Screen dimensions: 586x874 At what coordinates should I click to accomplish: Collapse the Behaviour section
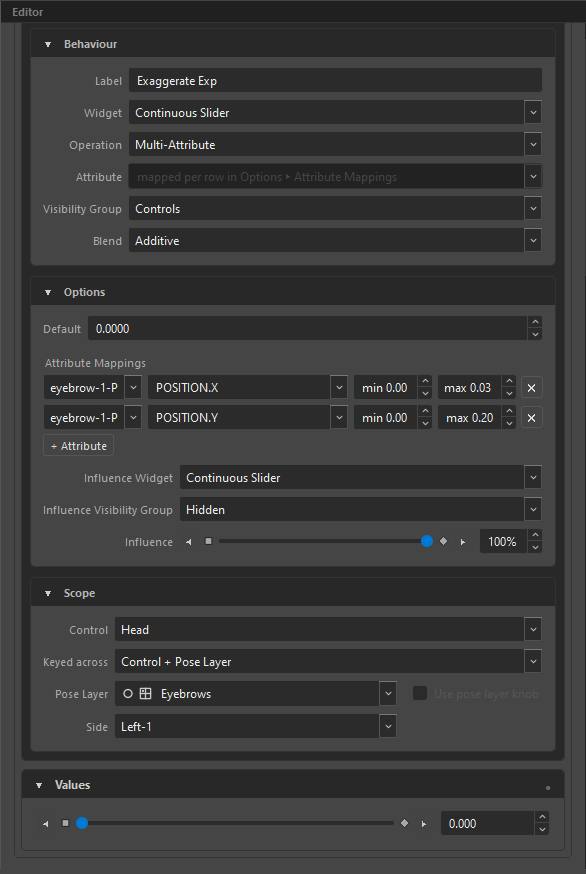coord(48,44)
